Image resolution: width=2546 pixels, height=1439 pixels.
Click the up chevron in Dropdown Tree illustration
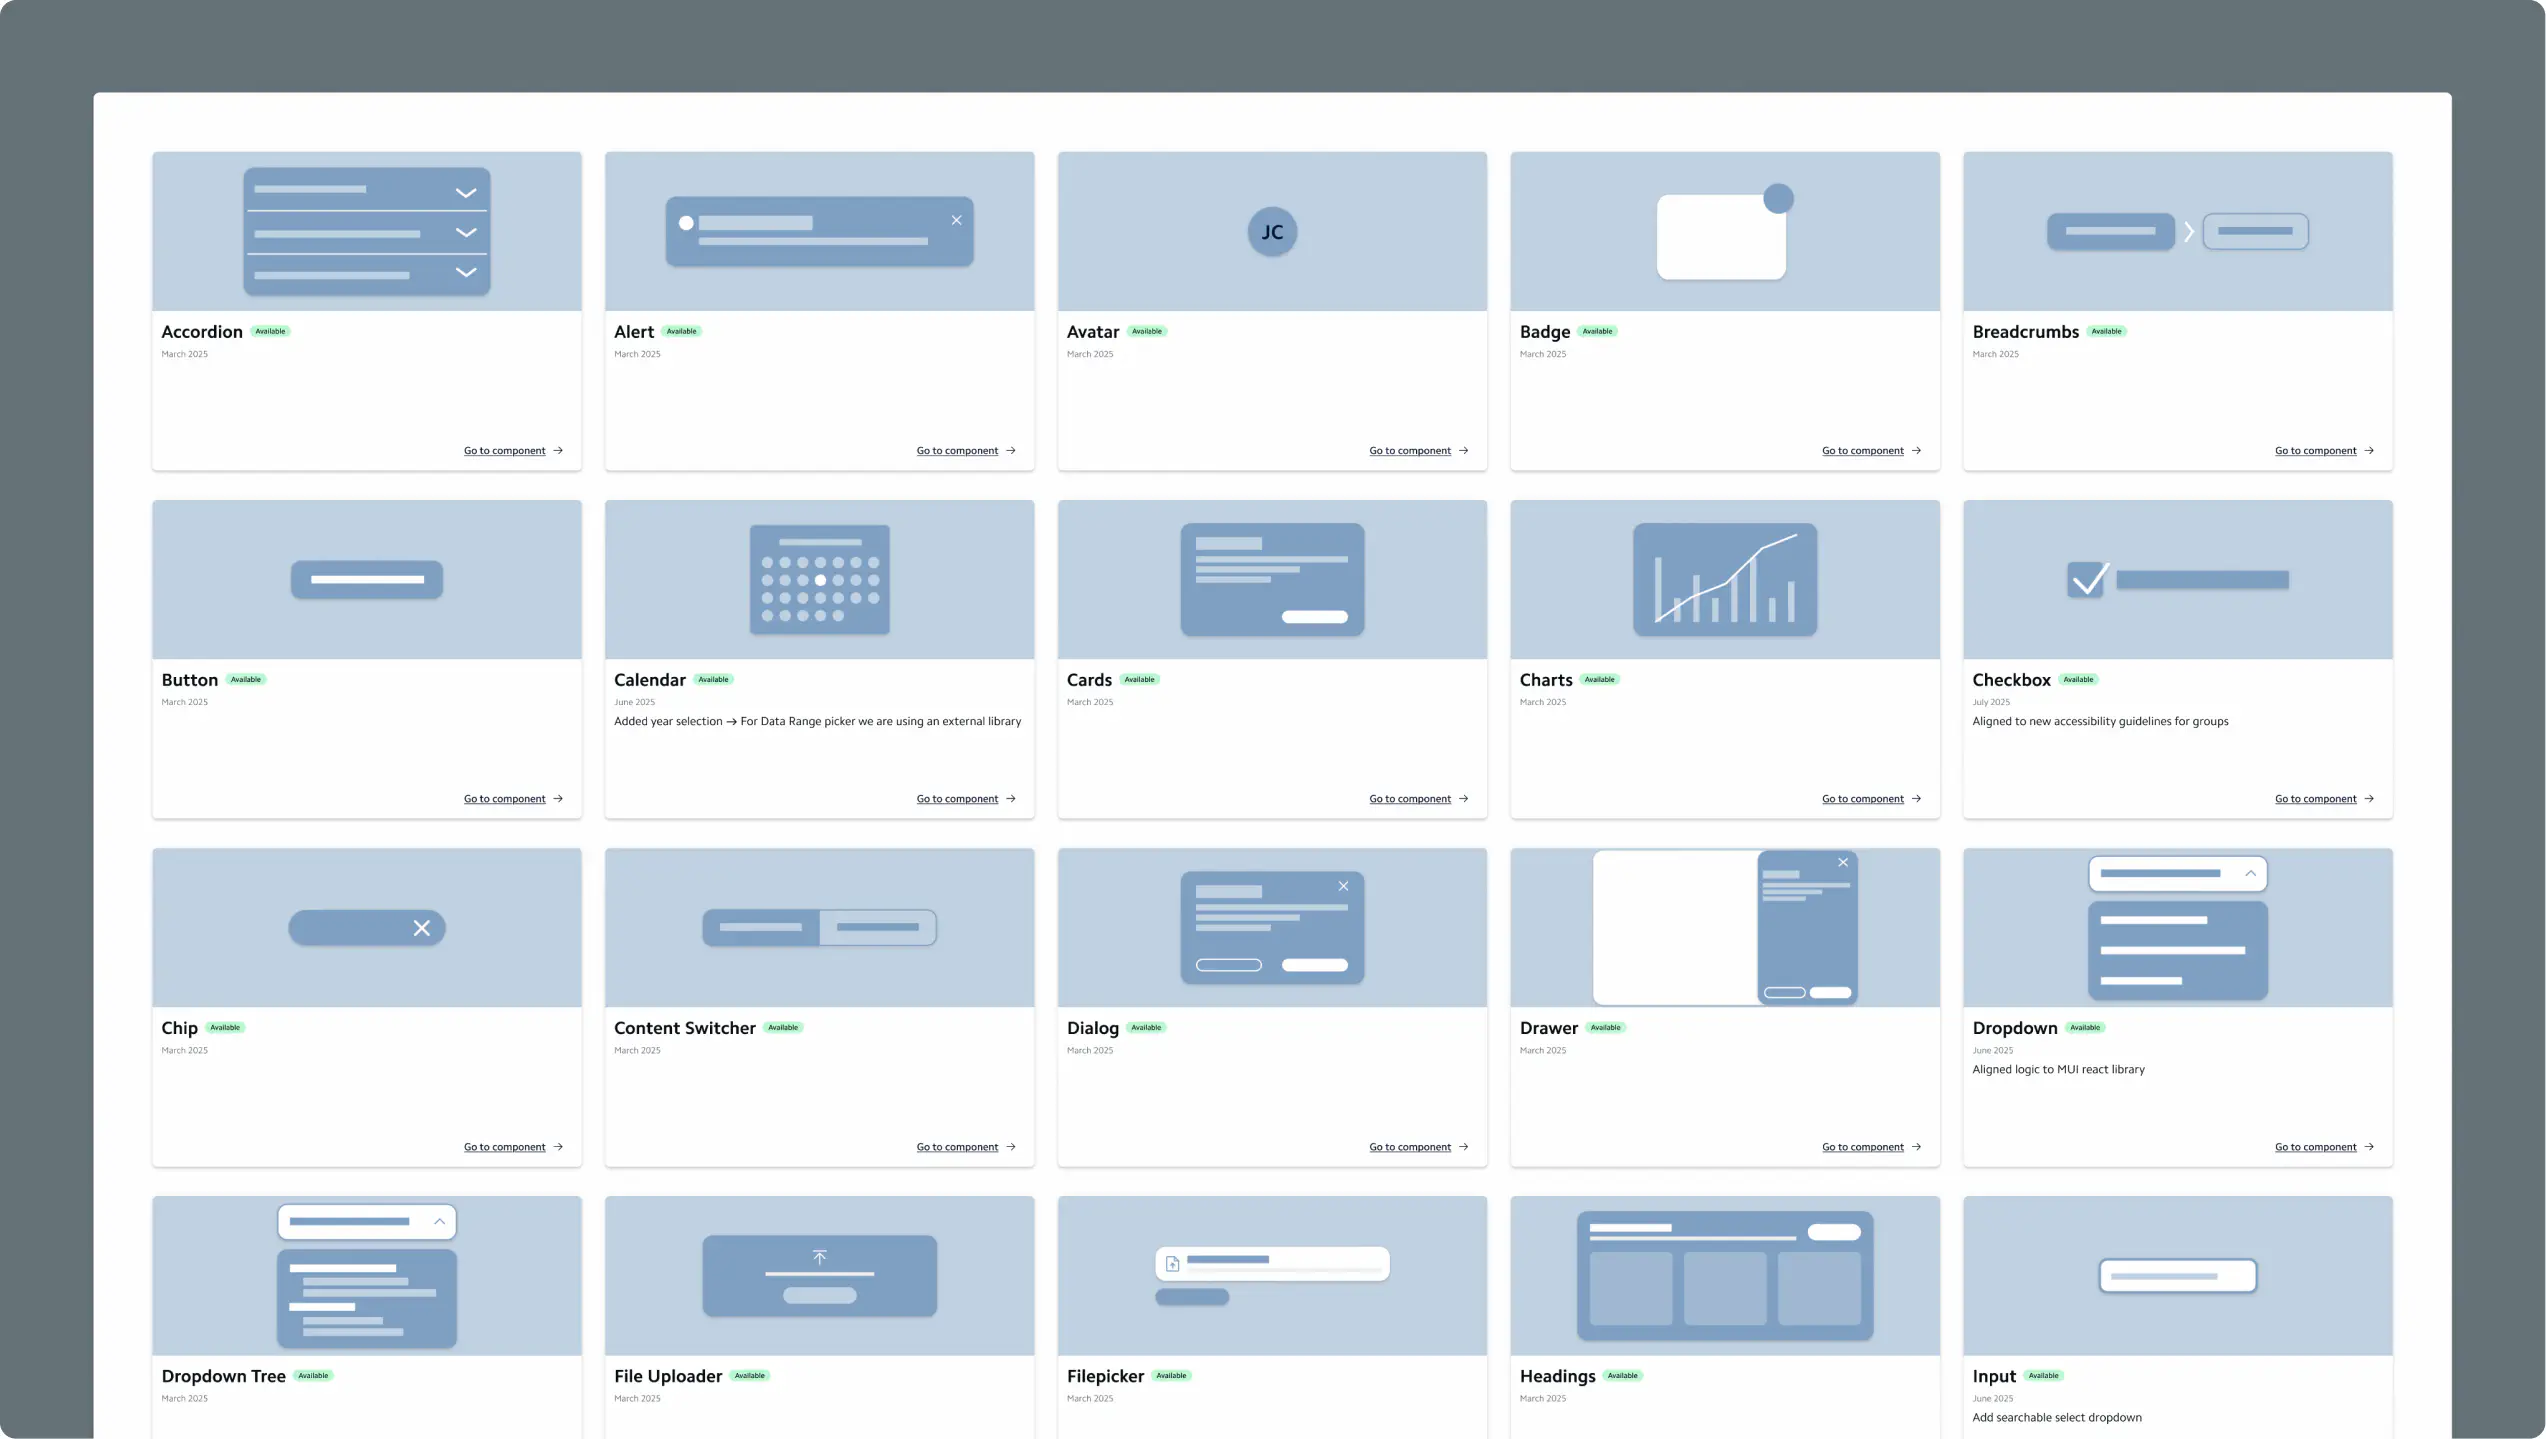point(439,1221)
